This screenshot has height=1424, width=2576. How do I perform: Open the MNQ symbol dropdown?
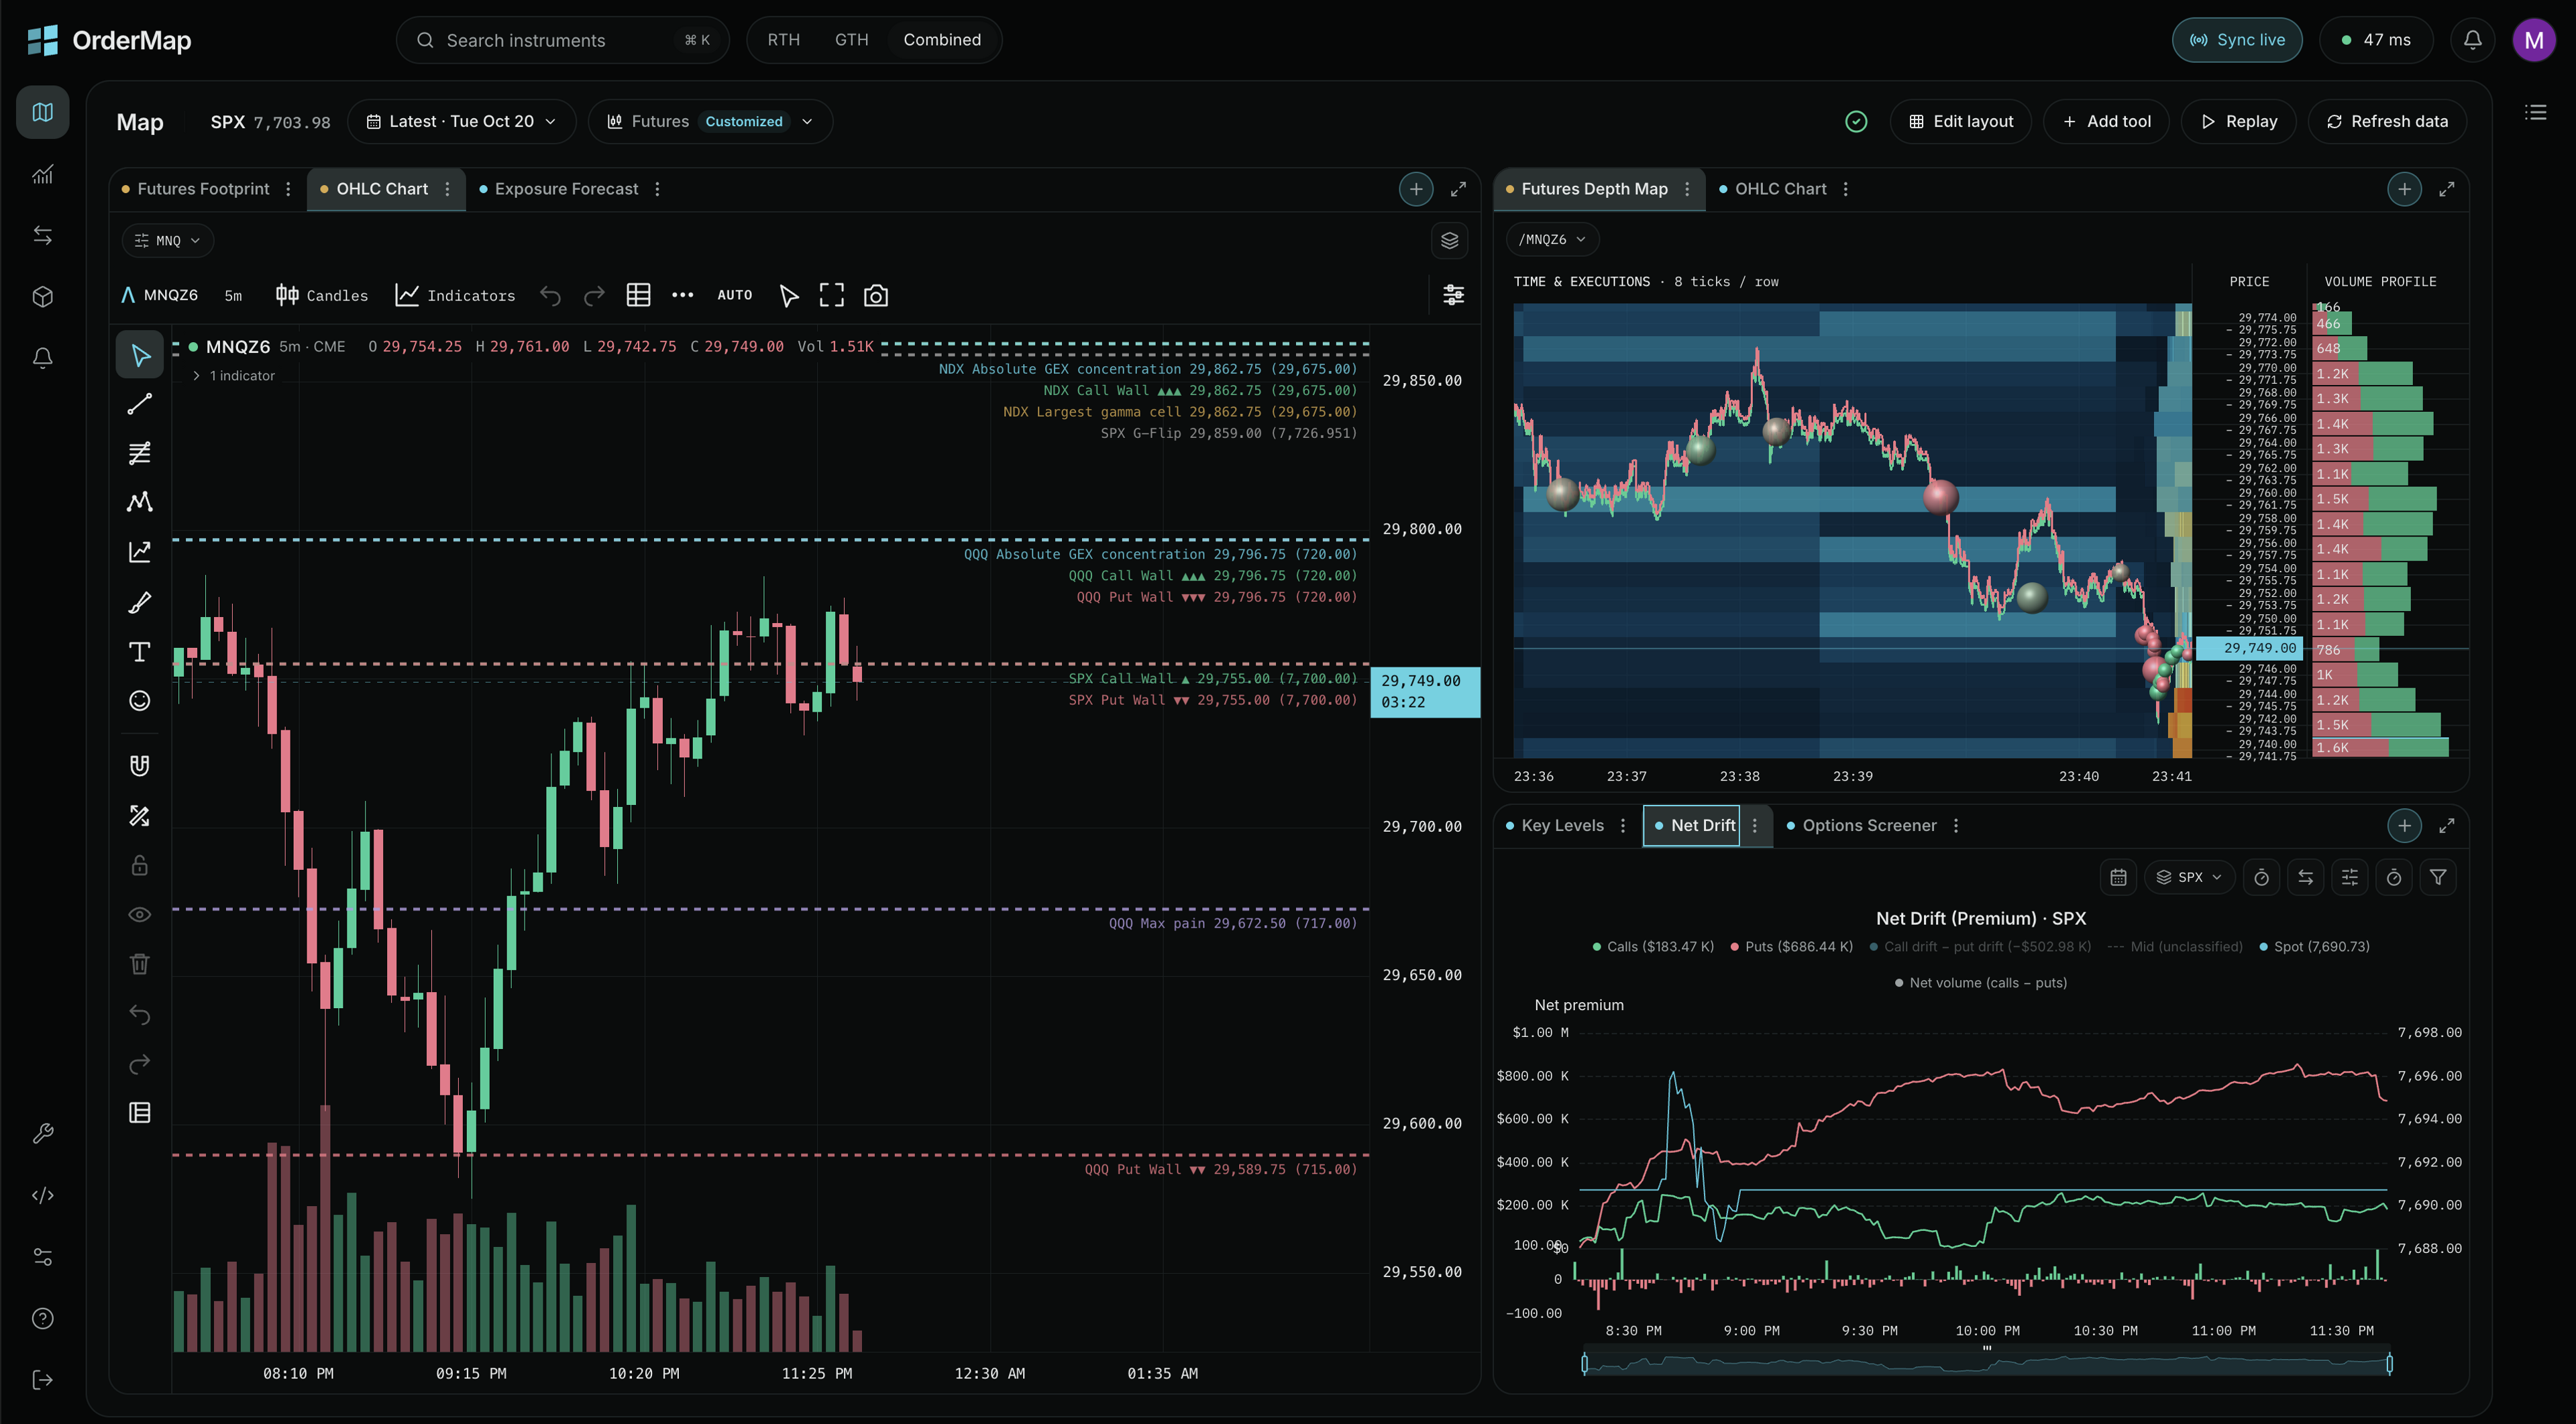click(167, 241)
